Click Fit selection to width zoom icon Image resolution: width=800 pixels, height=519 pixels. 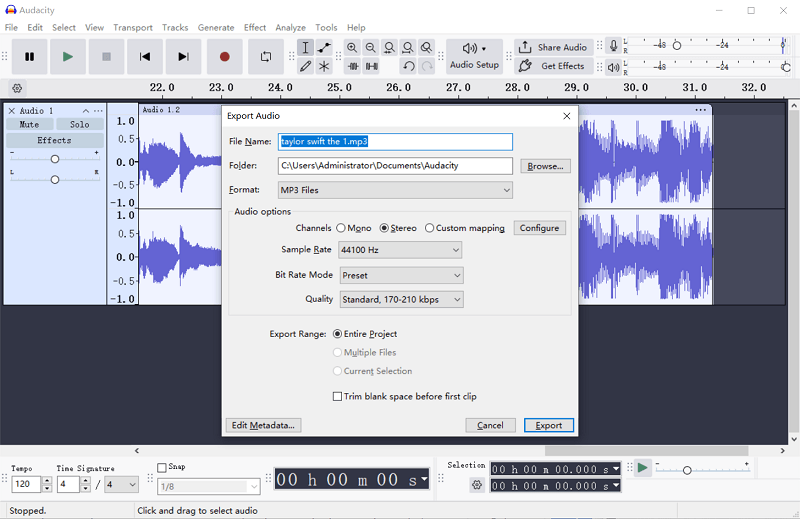[389, 47]
